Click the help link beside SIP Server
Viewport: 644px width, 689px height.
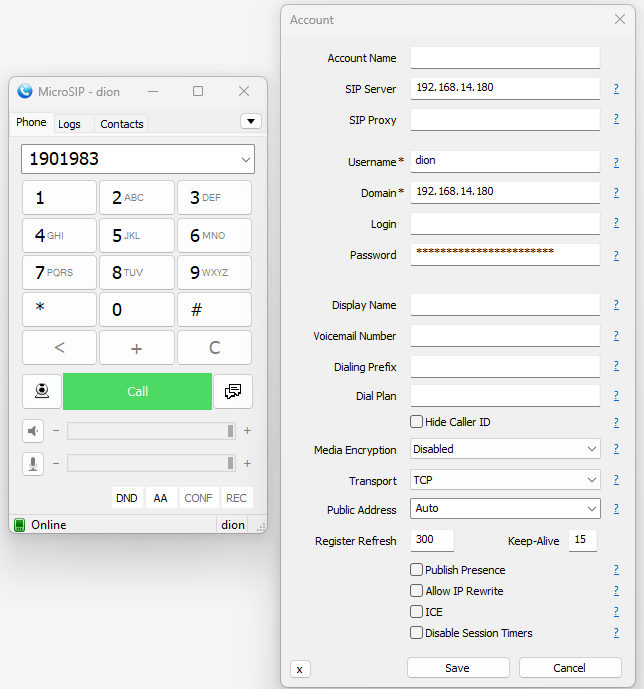pyautogui.click(x=616, y=89)
